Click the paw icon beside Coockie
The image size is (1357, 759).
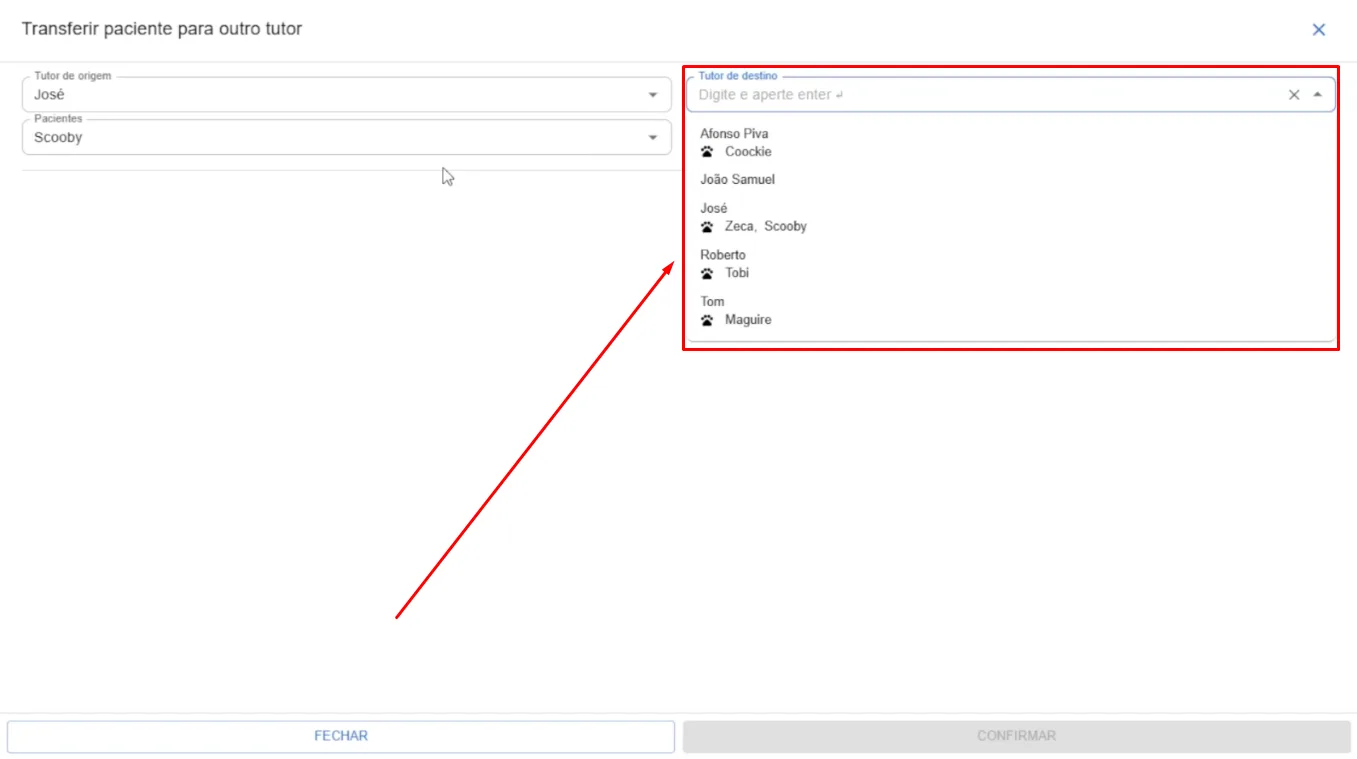tap(707, 152)
